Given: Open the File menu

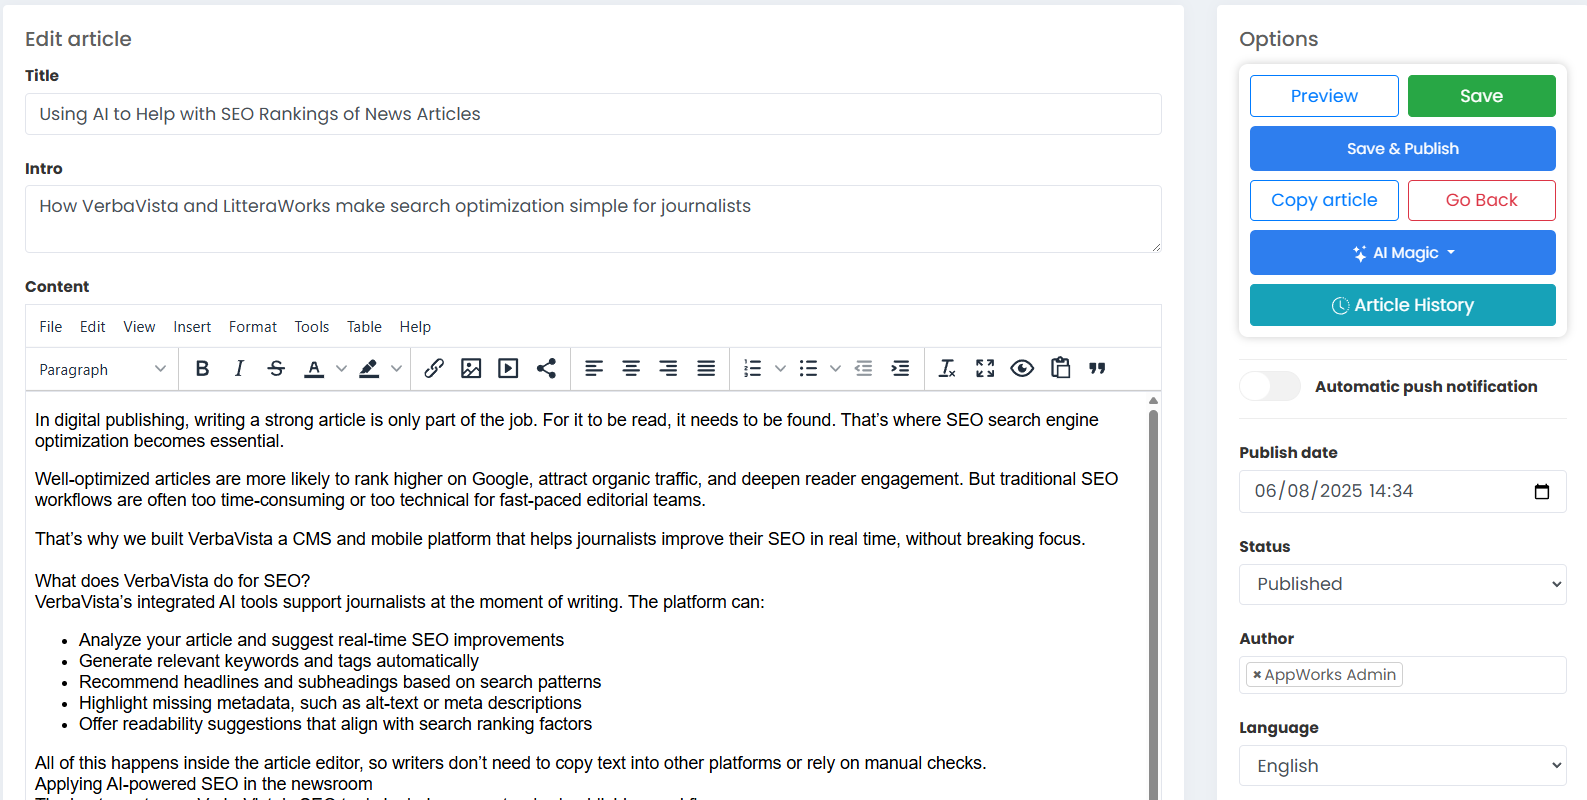Looking at the screenshot, I should (x=51, y=327).
